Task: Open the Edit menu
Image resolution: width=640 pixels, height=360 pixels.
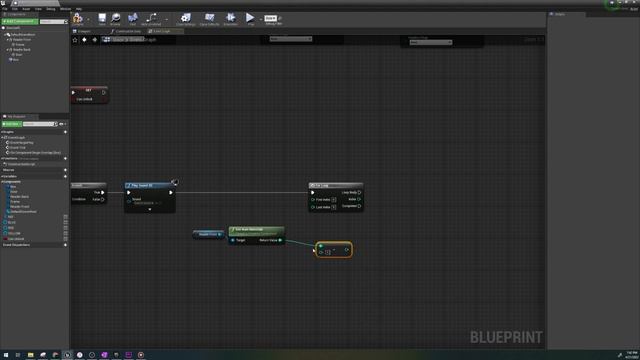Action: point(15,9)
